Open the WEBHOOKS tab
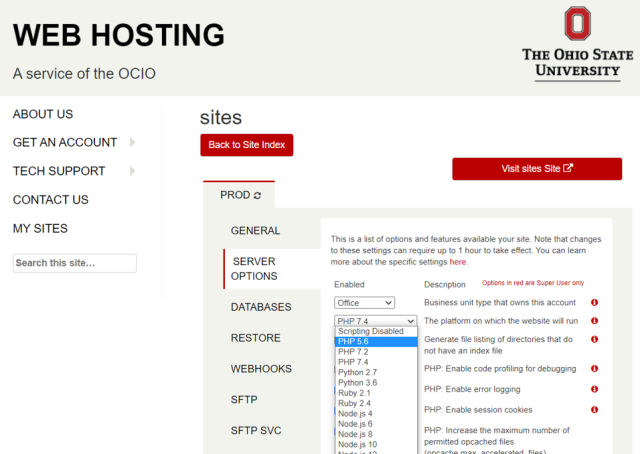Image resolution: width=640 pixels, height=454 pixels. point(261,369)
